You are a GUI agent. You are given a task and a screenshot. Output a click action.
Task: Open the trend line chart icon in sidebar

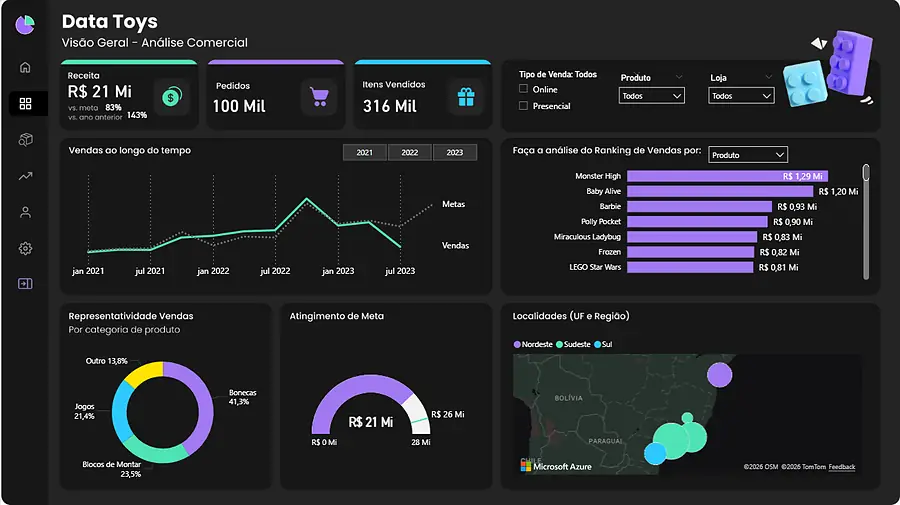(25, 176)
